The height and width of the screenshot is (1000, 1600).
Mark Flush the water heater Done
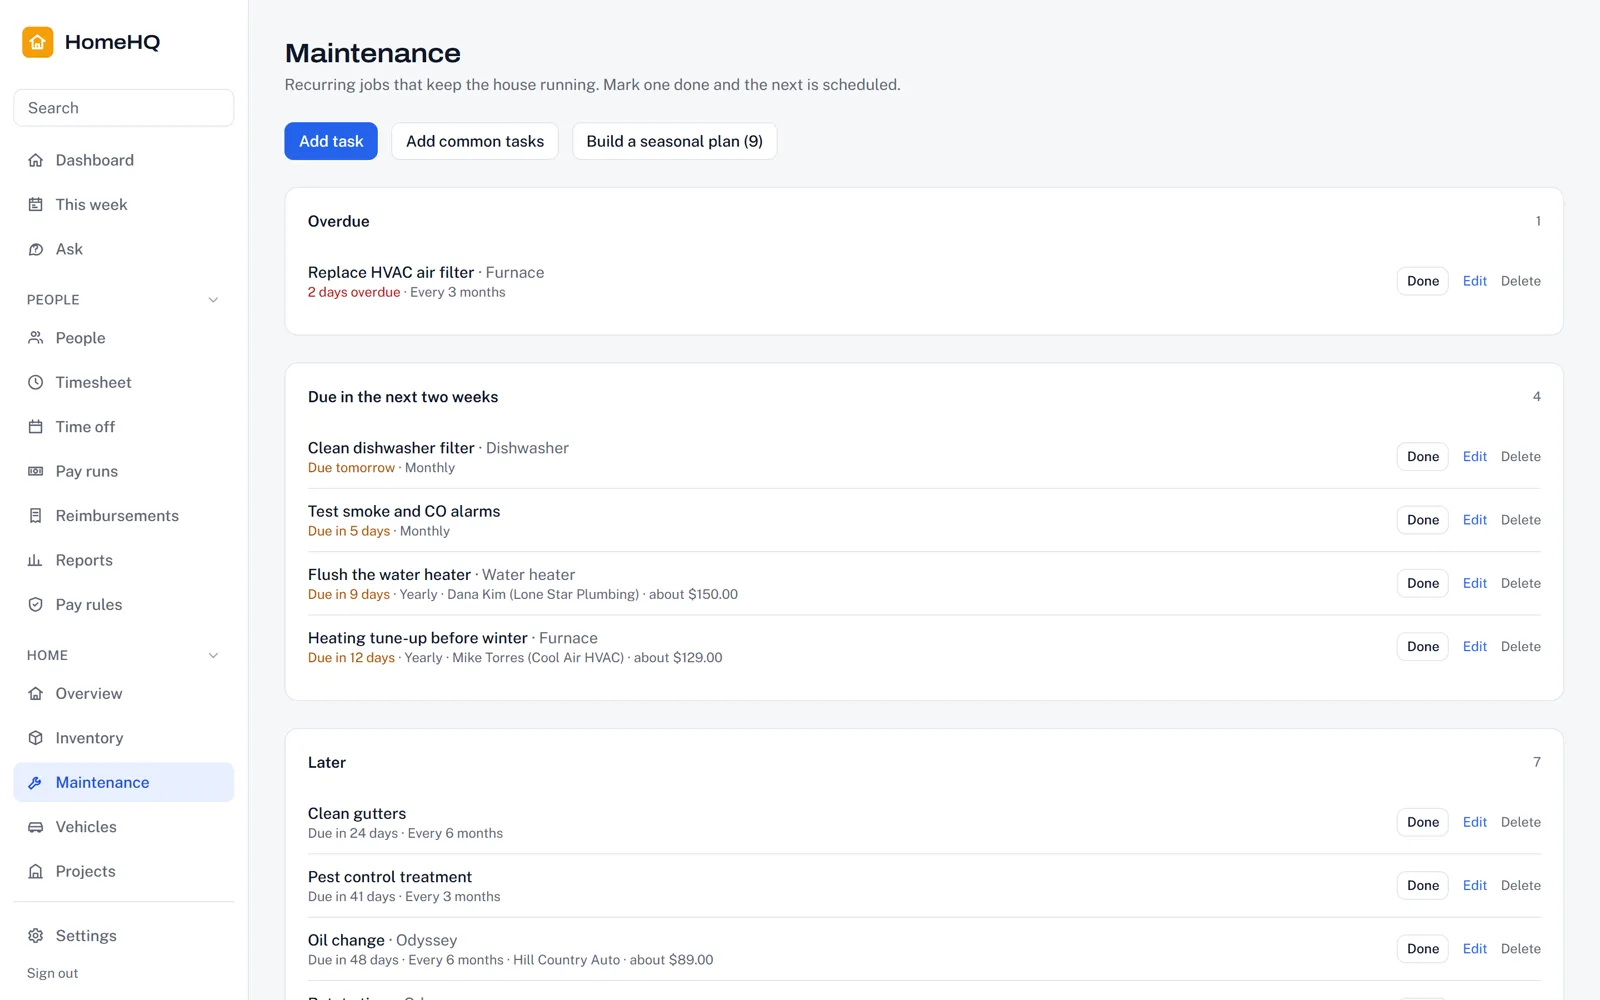point(1423,583)
